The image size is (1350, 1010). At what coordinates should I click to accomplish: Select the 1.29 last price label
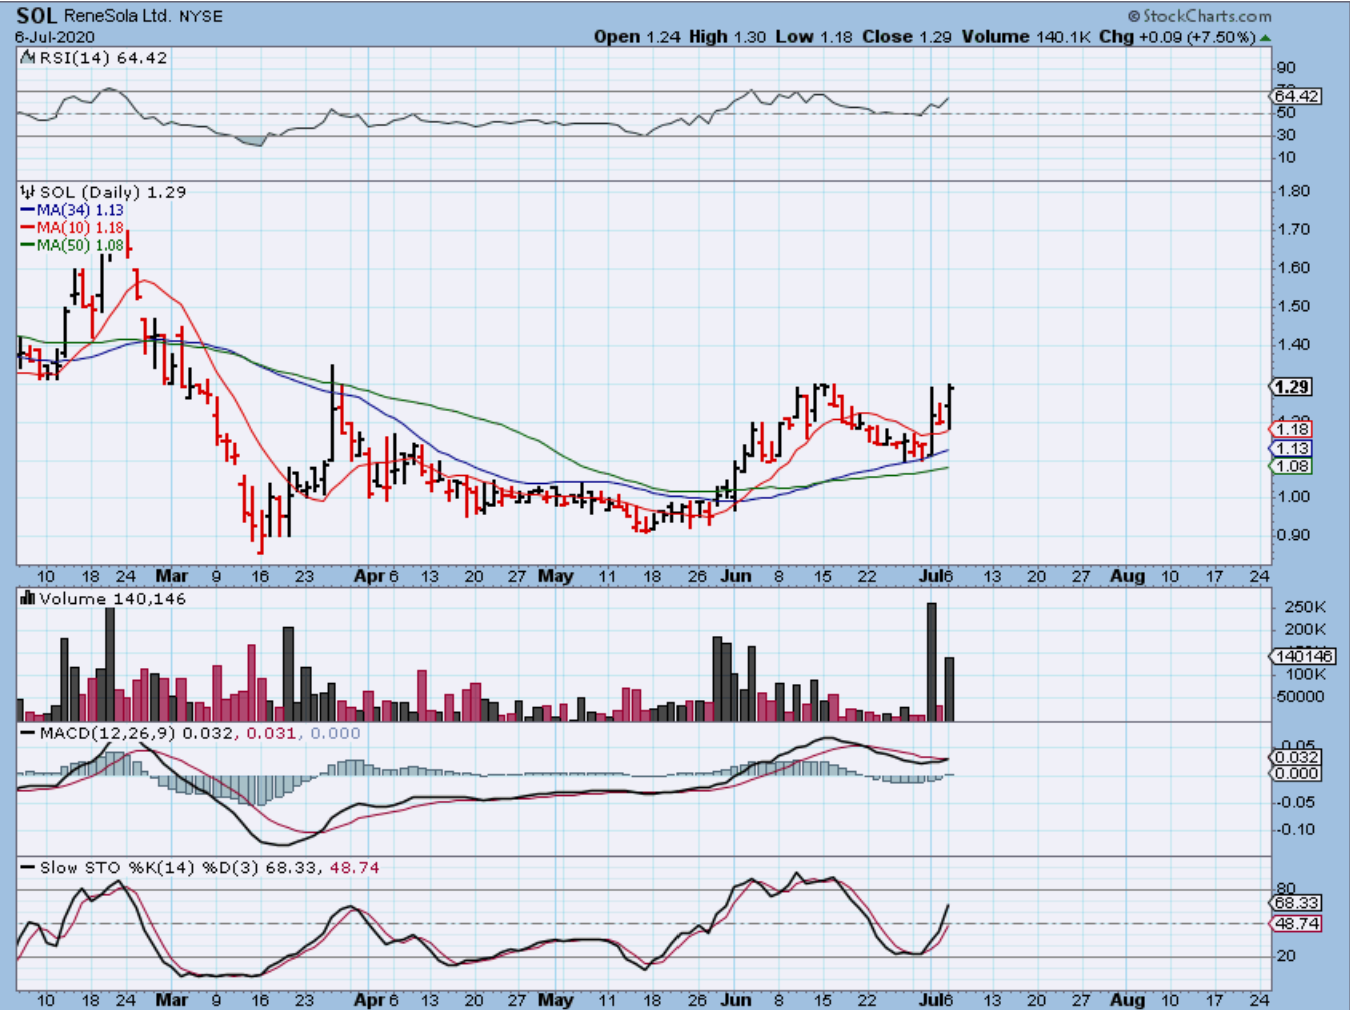tap(1292, 387)
